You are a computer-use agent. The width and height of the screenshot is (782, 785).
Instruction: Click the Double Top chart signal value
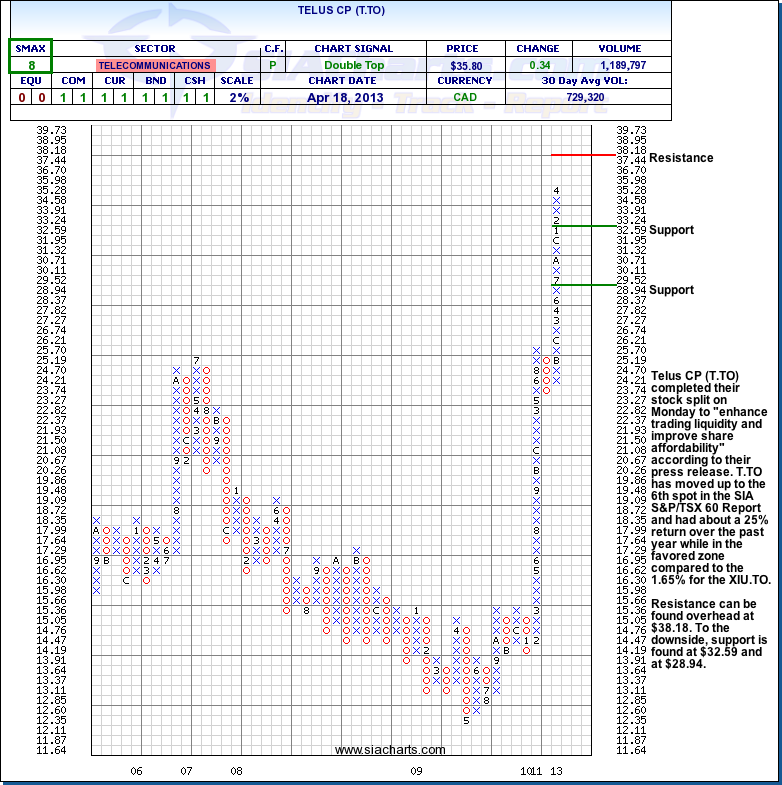[x=353, y=65]
